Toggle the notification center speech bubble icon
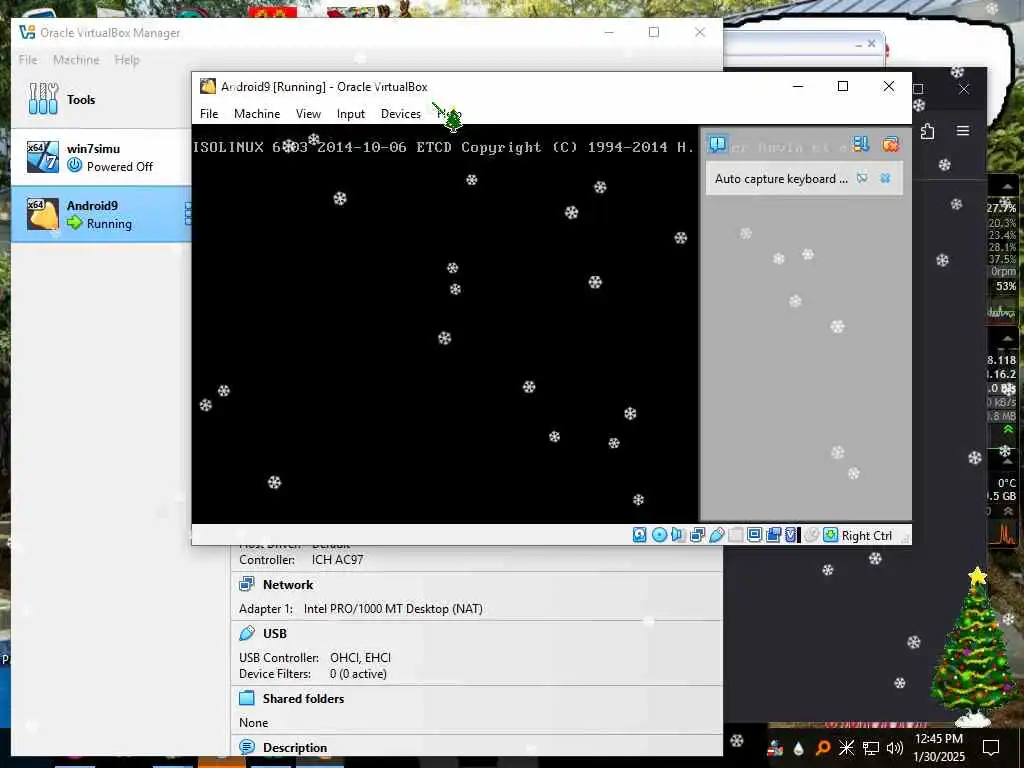This screenshot has height=768, width=1024. coord(717,144)
